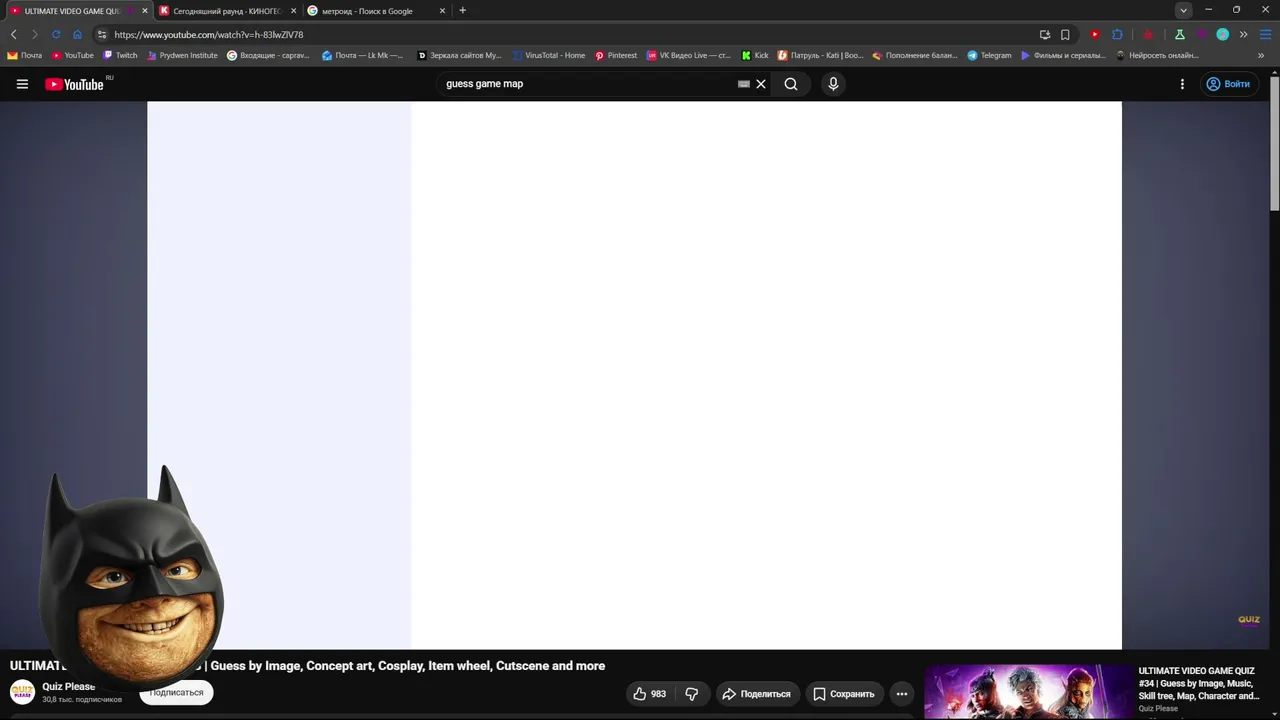Open the Зеркала сайтов bookmark
Screen dimensions: 1280x720
(459, 56)
